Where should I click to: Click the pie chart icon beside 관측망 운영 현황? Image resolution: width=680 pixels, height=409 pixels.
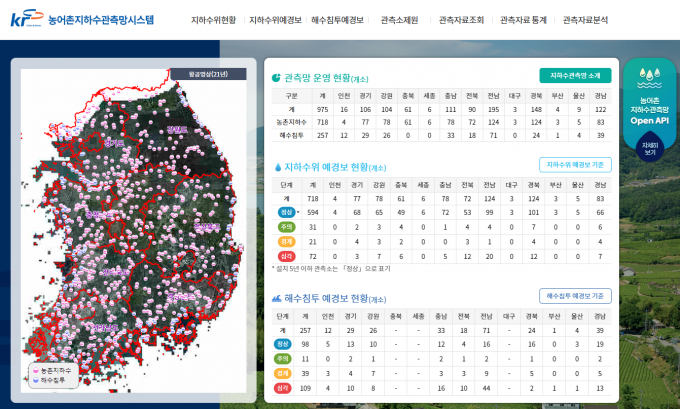pos(277,77)
